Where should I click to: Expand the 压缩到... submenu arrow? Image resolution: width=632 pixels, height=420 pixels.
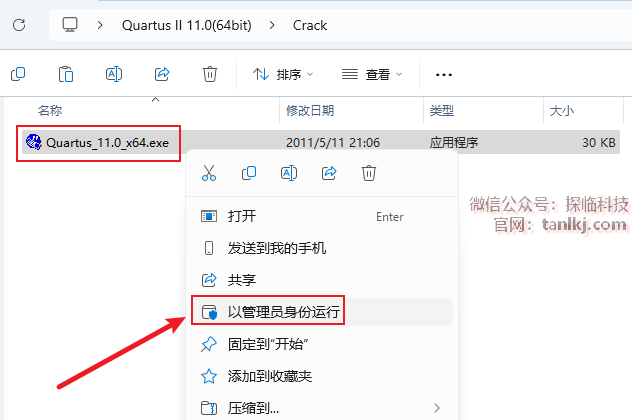(437, 408)
